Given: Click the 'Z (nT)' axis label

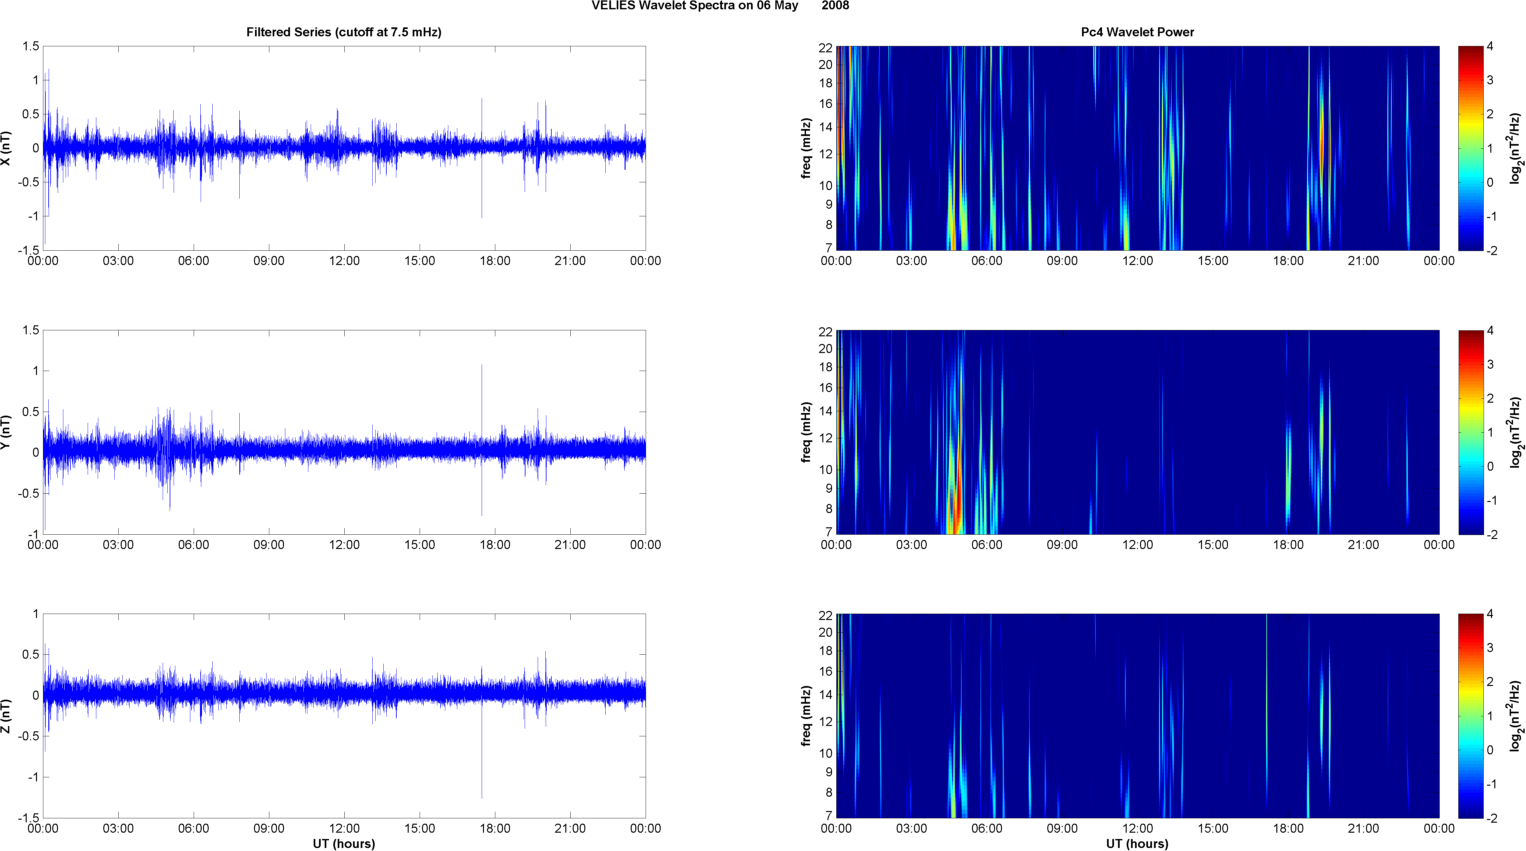Looking at the screenshot, I should [7, 716].
